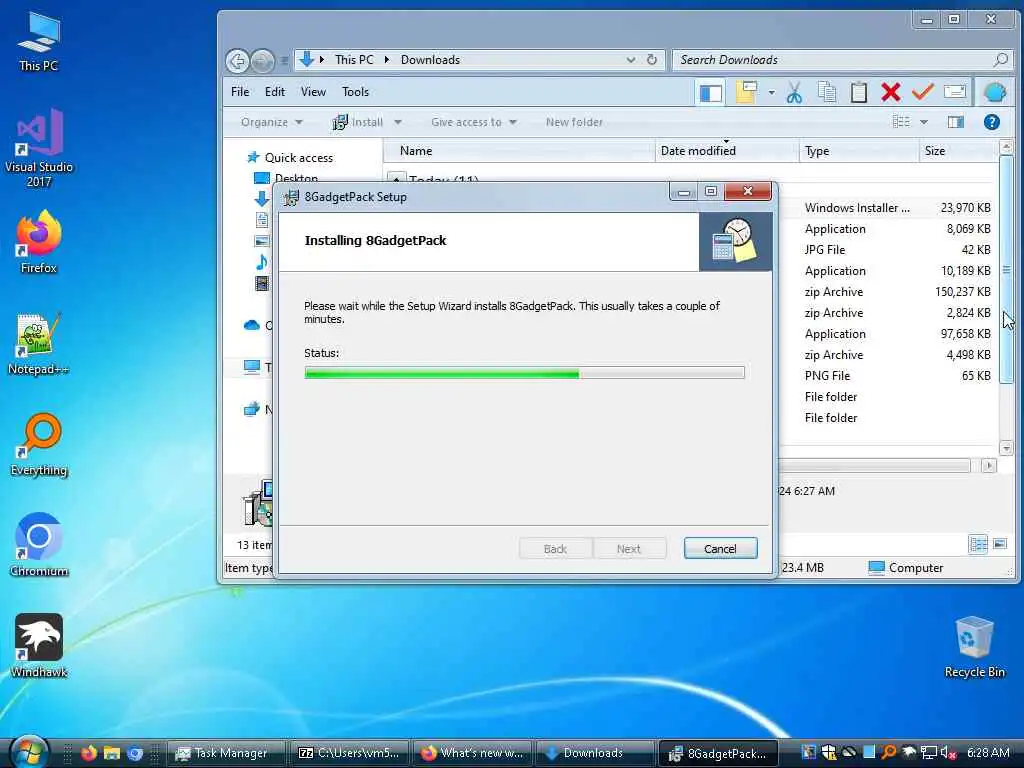Sort by the Date modified column
The height and width of the screenshot is (768, 1024).
tap(727, 151)
